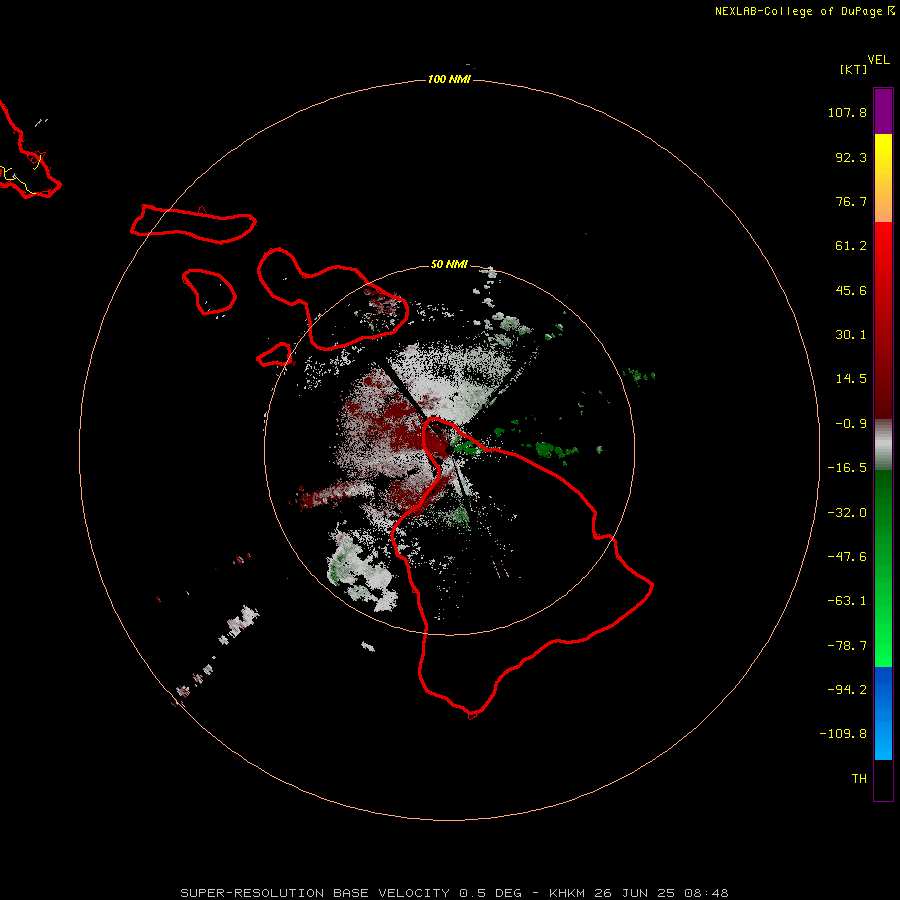Click the green segment of the color bar
The height and width of the screenshot is (900, 900).
click(x=883, y=568)
